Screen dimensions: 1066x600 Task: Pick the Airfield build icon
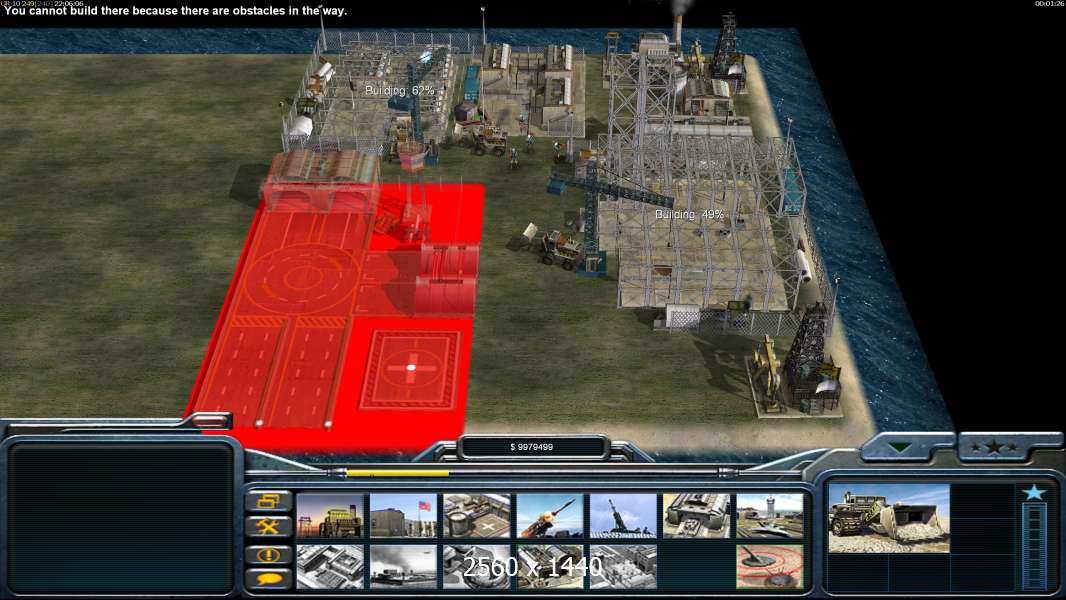pyautogui.click(x=770, y=516)
